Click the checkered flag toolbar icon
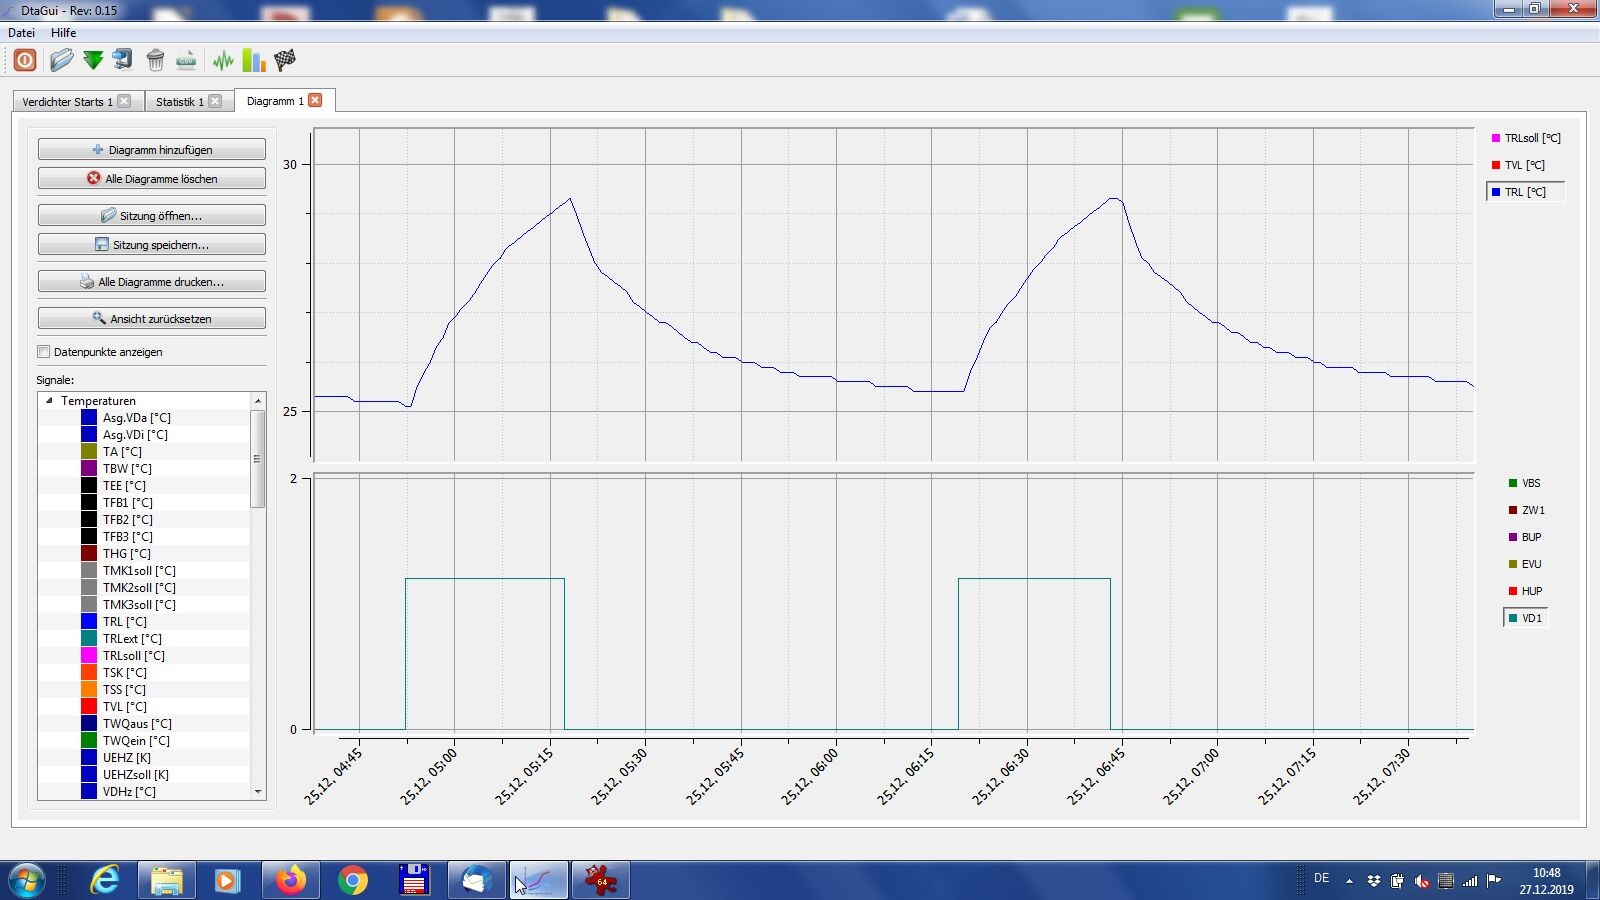This screenshot has height=900, width=1600. pyautogui.click(x=285, y=60)
